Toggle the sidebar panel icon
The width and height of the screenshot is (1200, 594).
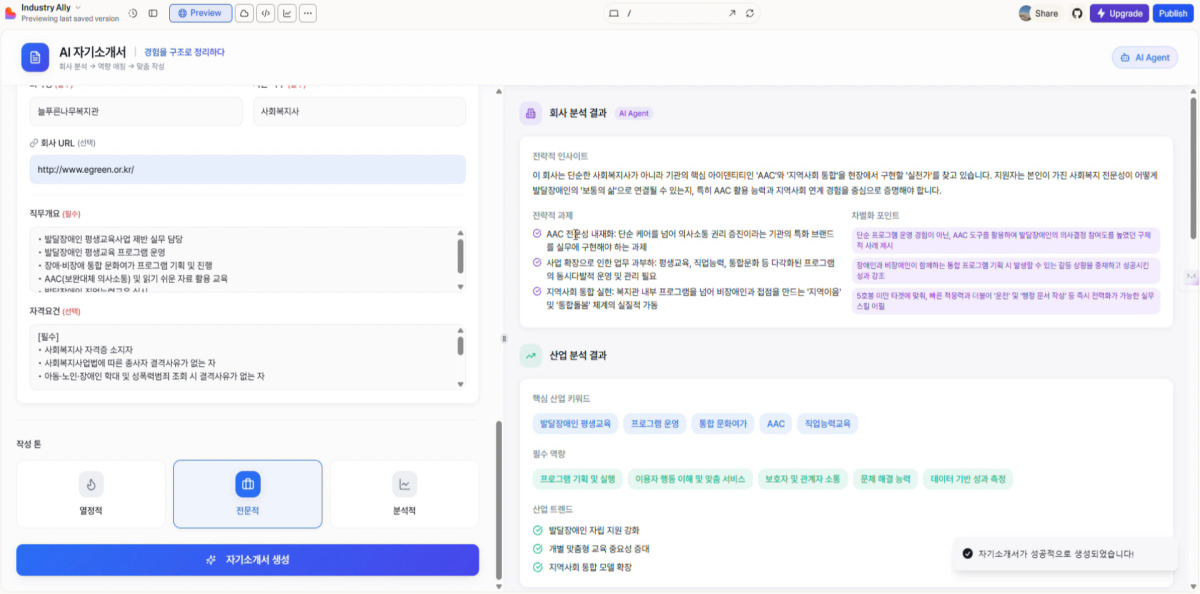[x=153, y=13]
